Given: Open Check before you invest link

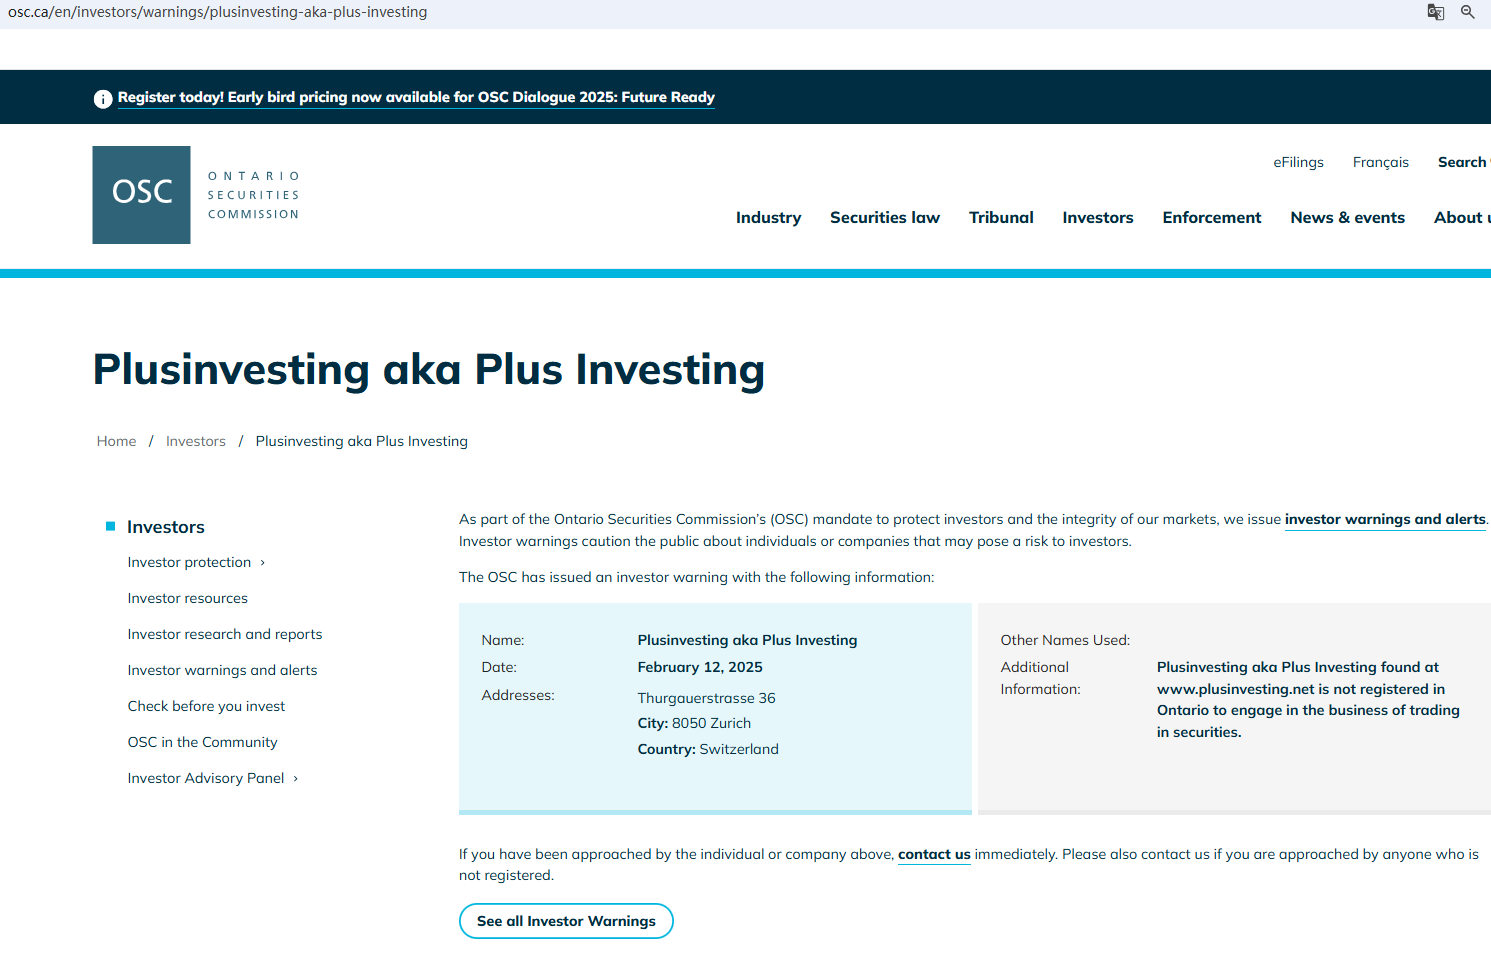Looking at the screenshot, I should coord(206,707).
